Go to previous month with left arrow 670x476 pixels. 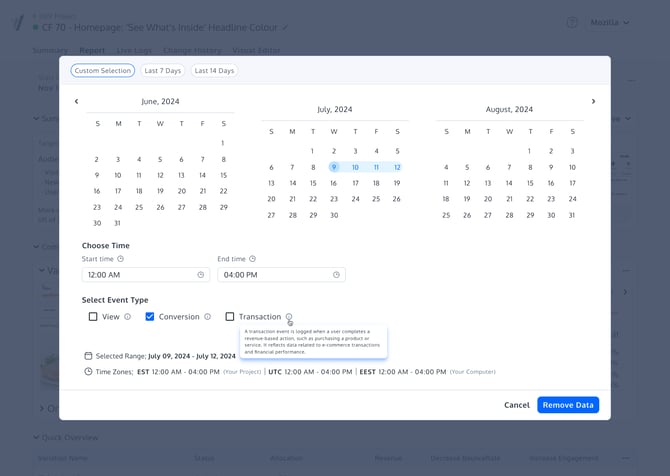click(76, 101)
